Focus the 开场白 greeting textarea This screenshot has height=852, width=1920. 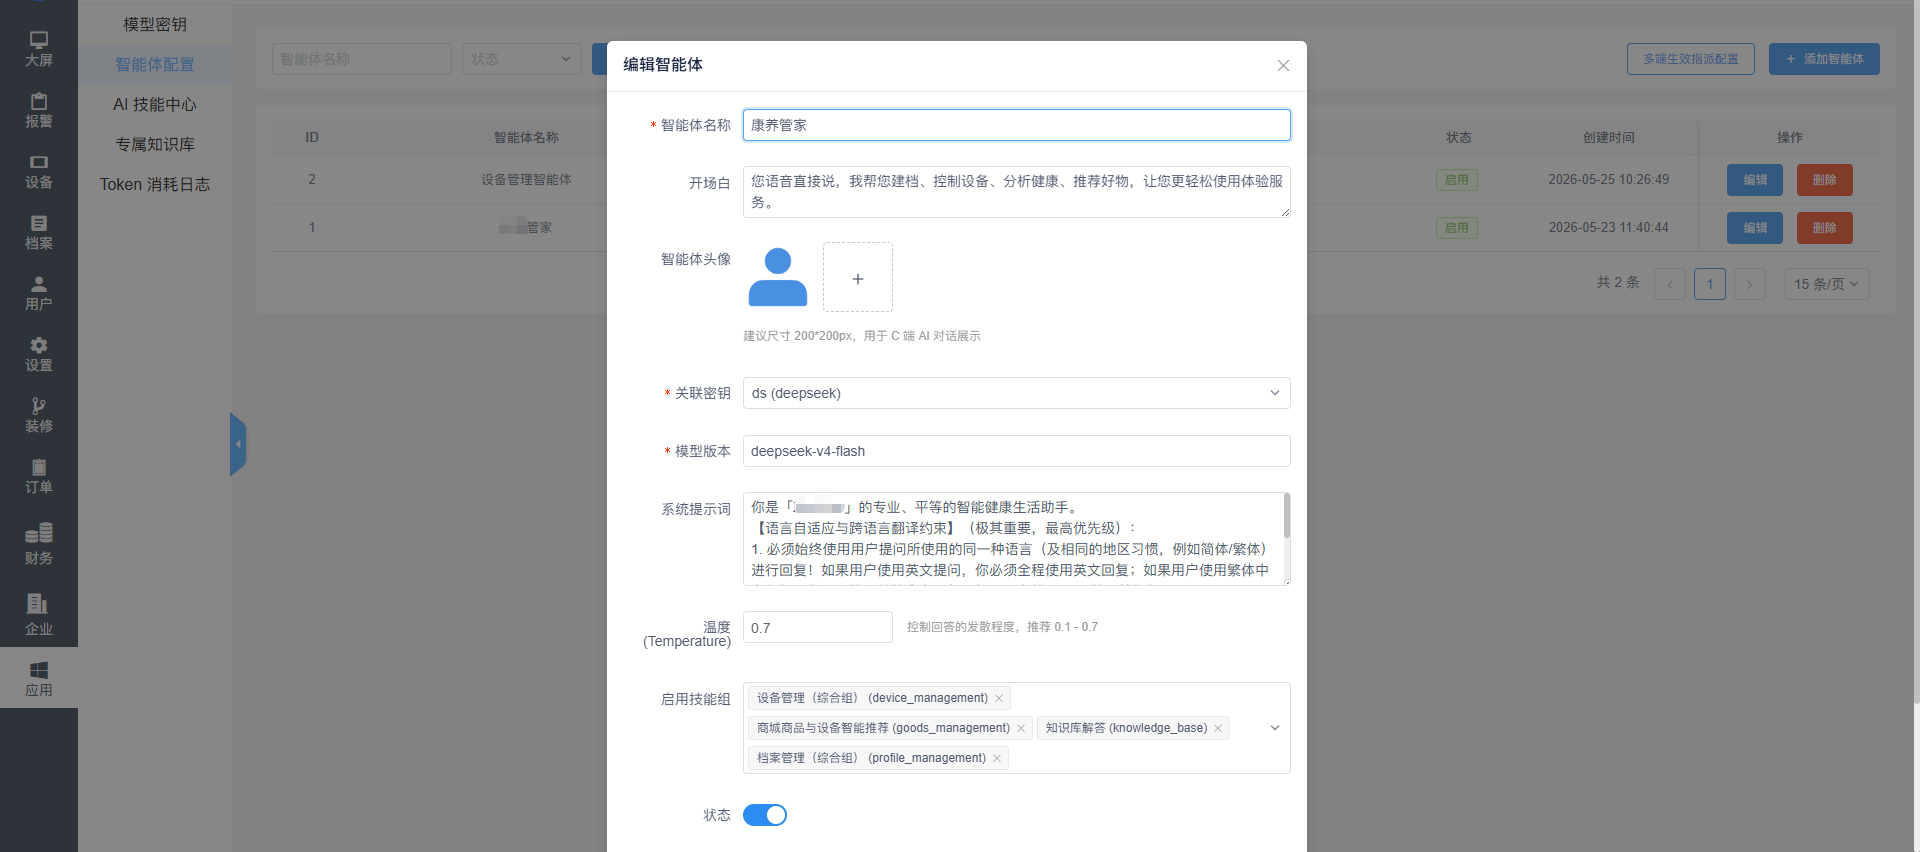click(x=1016, y=192)
